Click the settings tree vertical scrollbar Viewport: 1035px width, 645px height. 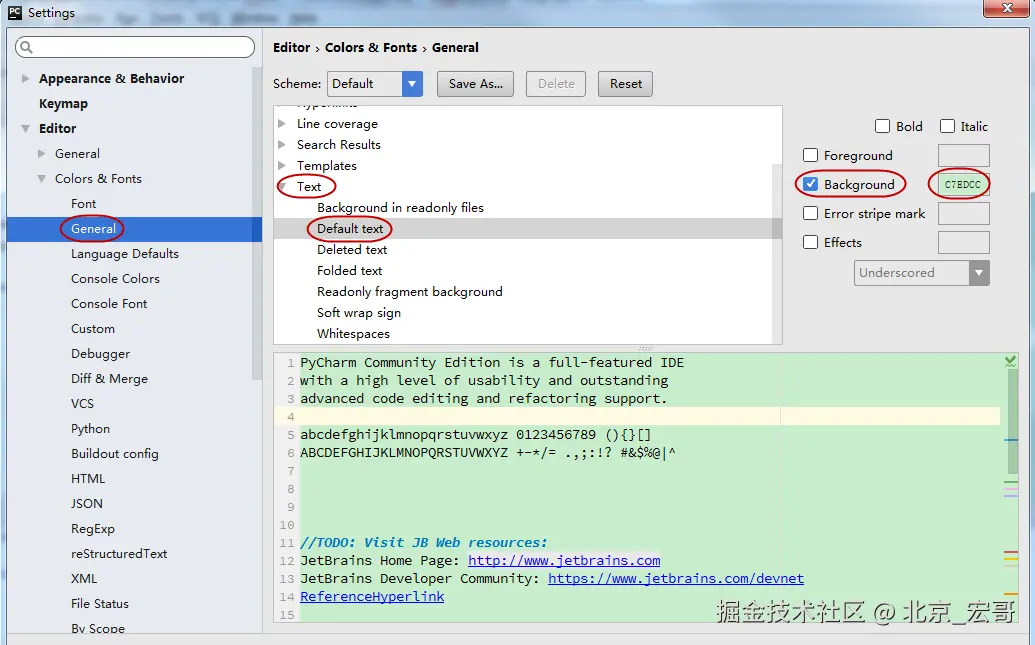click(x=257, y=224)
